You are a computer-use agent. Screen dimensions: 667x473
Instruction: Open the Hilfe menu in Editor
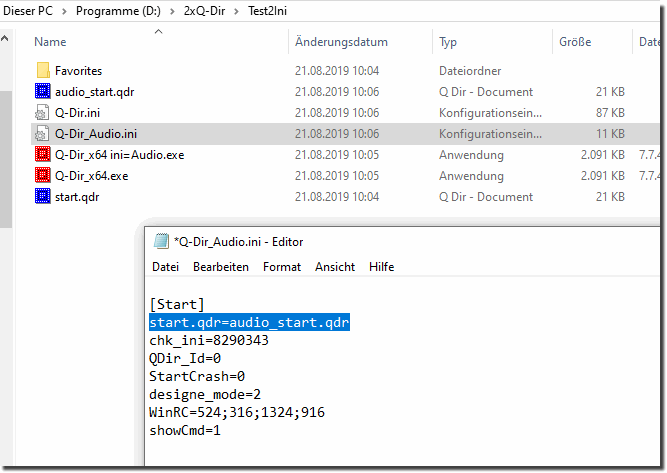pos(382,267)
